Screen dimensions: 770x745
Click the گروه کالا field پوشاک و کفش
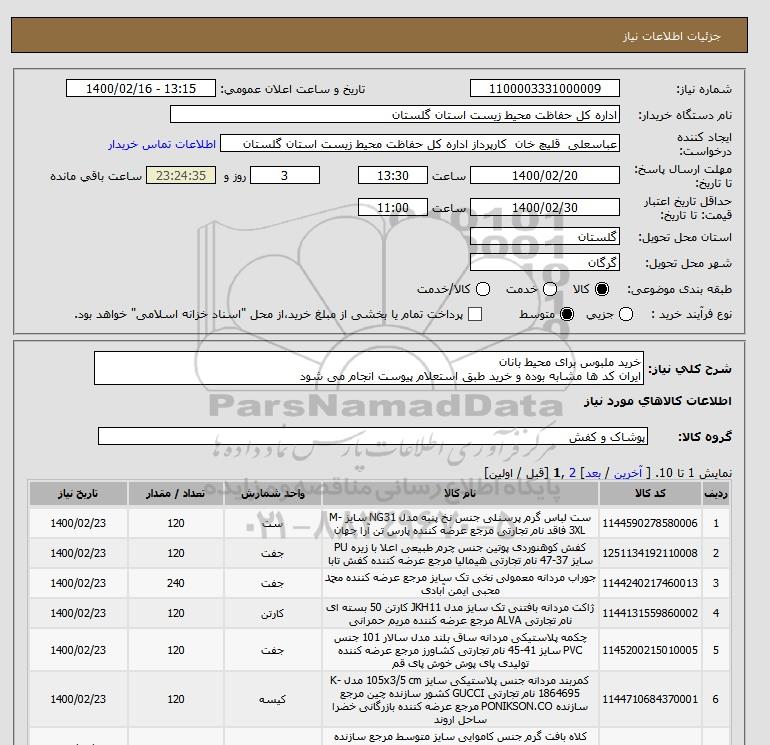pos(373,436)
